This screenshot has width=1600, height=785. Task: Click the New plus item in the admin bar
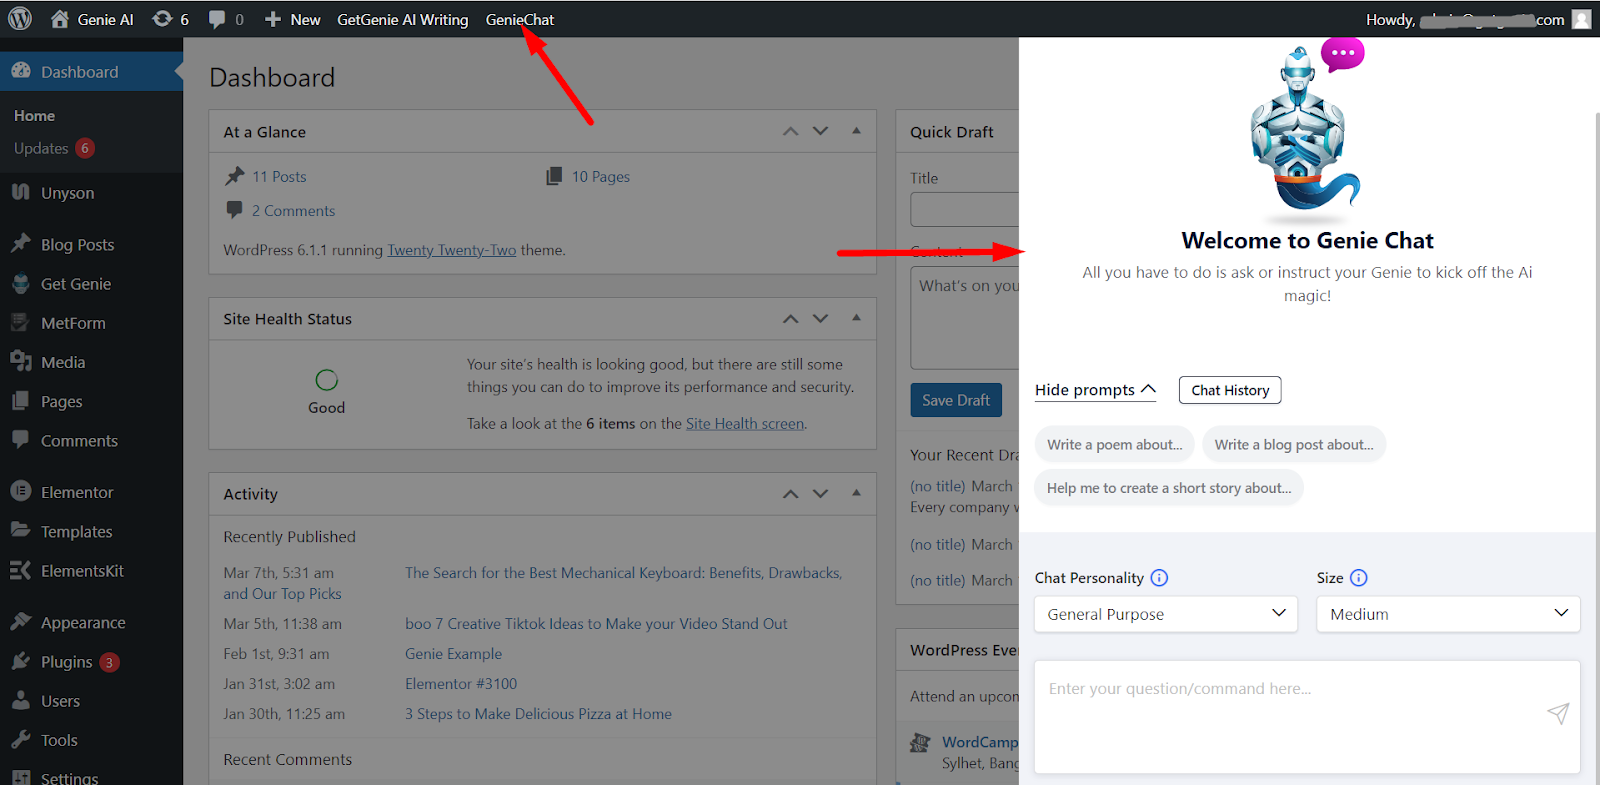[x=292, y=19]
